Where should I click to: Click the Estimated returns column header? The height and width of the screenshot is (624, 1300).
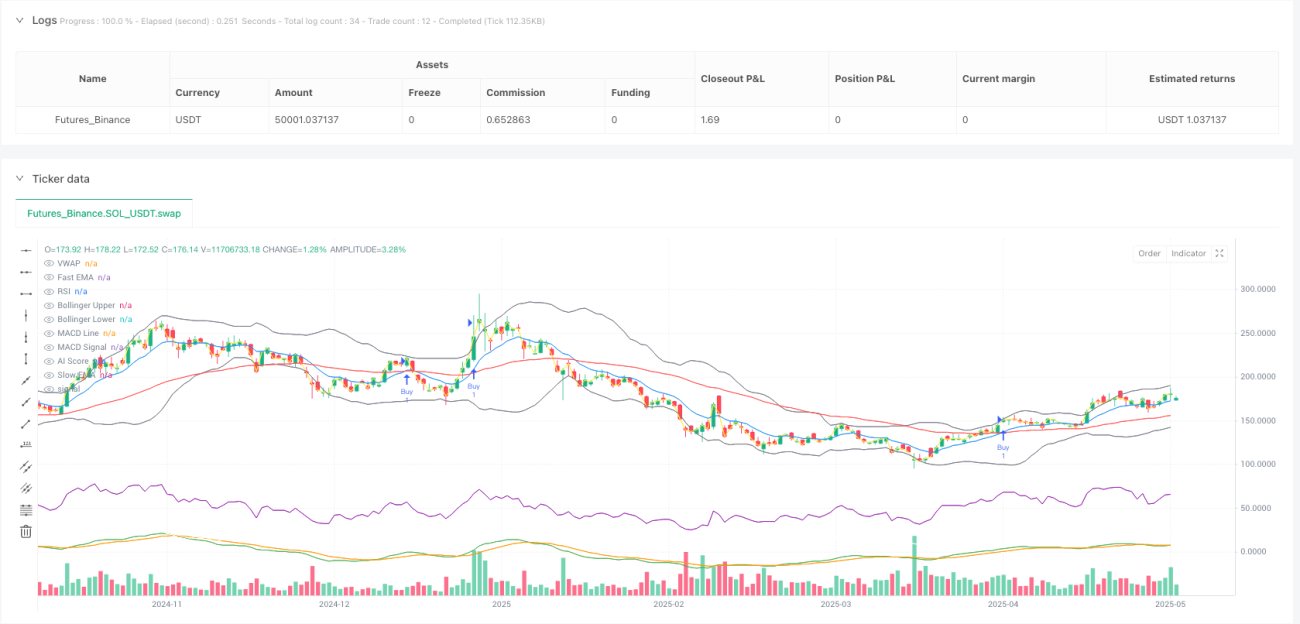coord(1192,78)
